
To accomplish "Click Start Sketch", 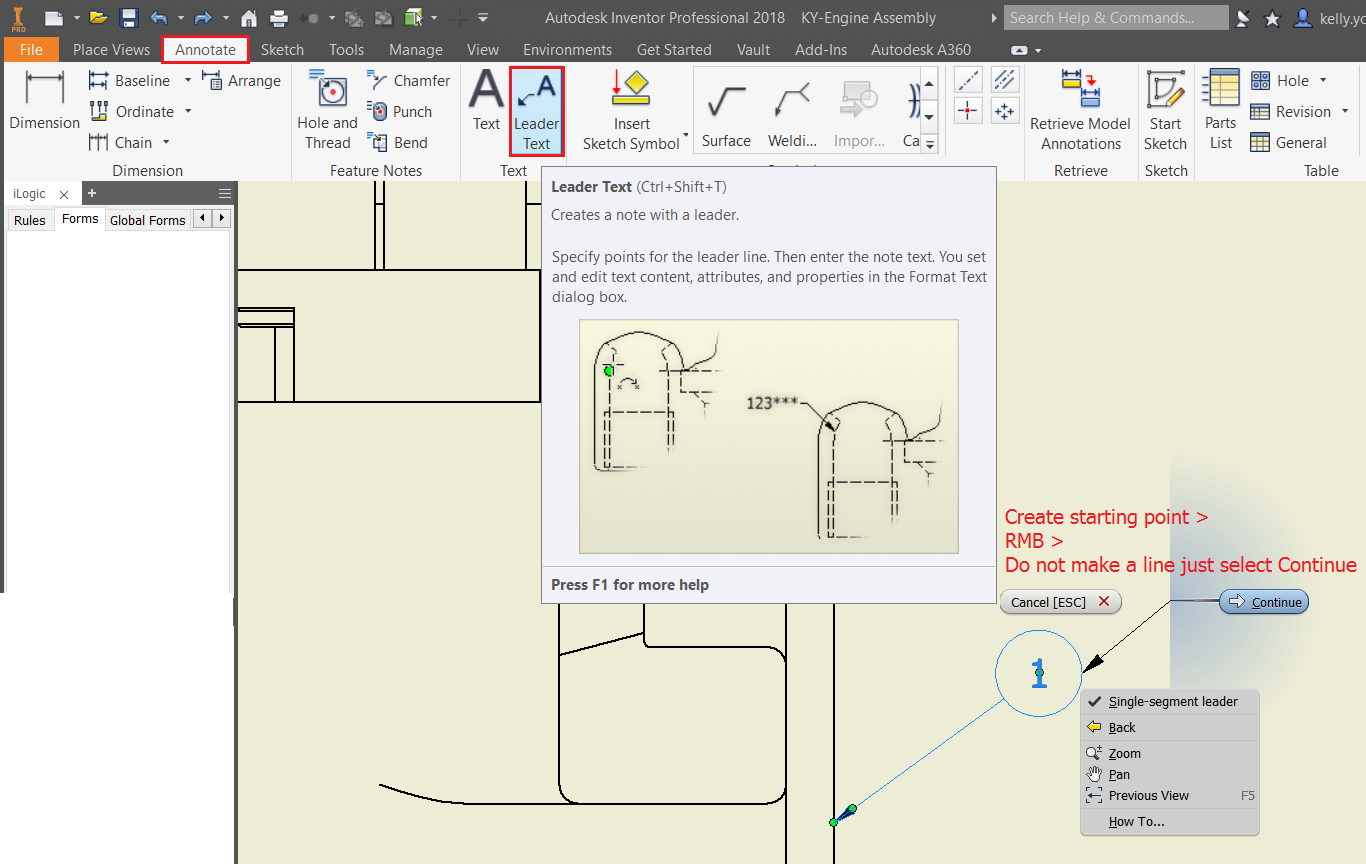I will pos(1165,111).
